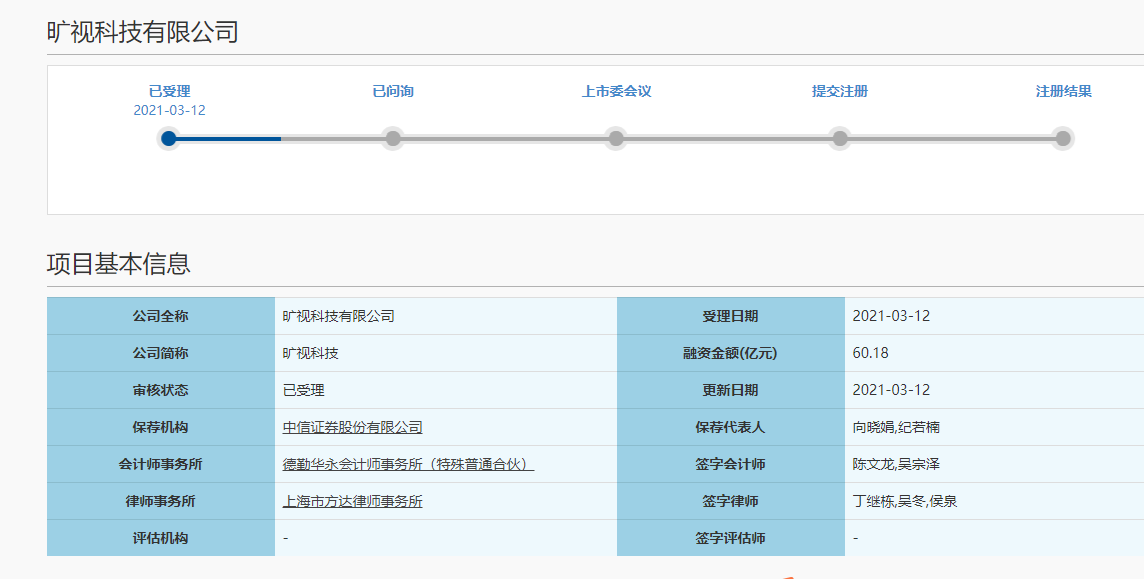Image resolution: width=1144 pixels, height=579 pixels.
Task: Click the blue completed segment of progress bar
Action: click(230, 138)
